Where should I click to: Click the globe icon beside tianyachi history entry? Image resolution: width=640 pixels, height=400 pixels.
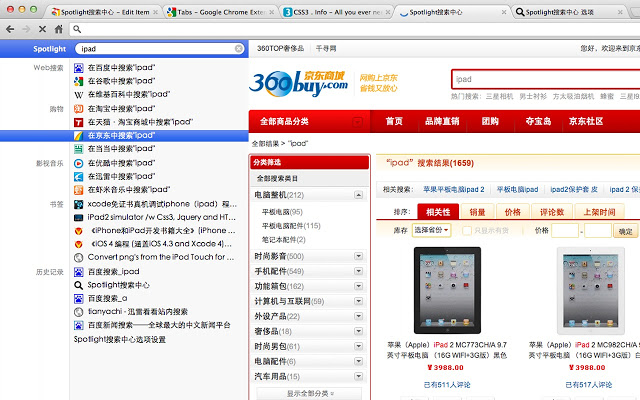pos(78,312)
